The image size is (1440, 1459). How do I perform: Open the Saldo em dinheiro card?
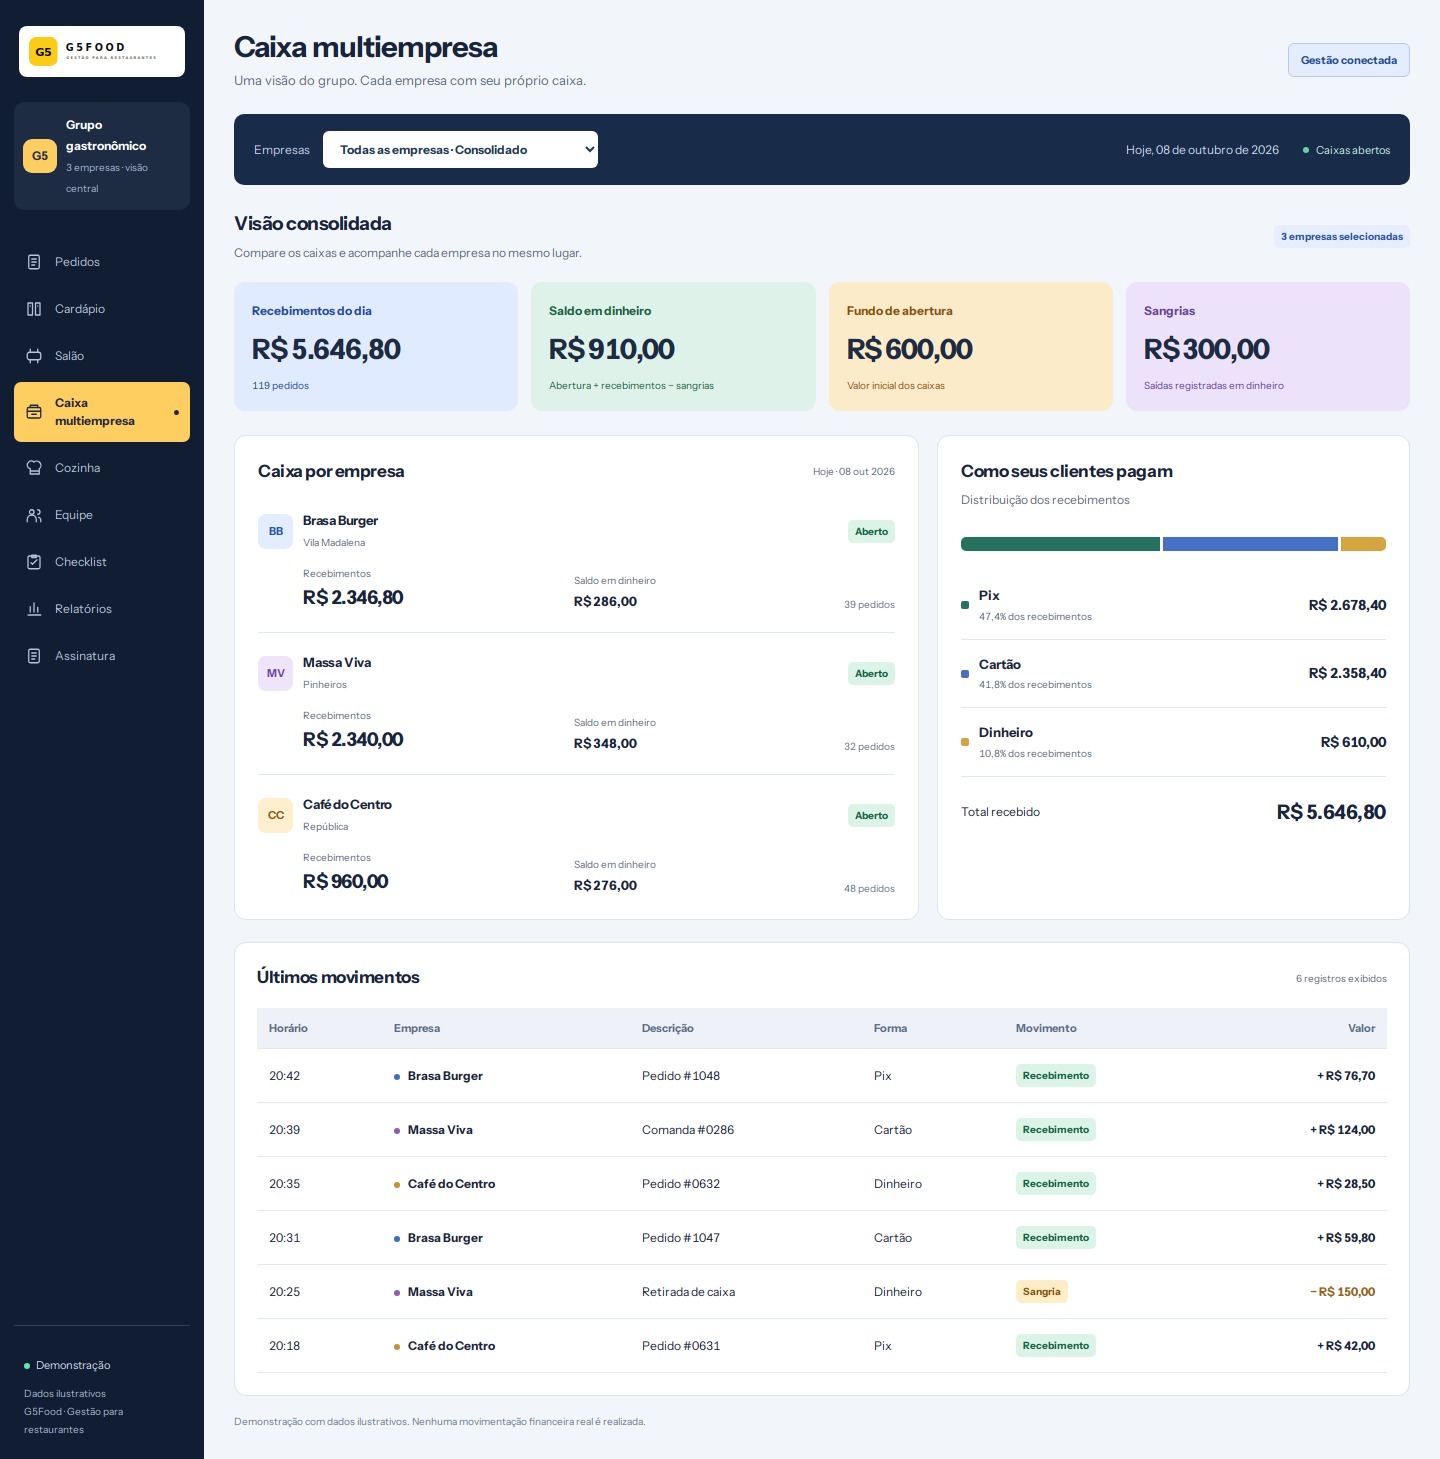[x=673, y=346]
